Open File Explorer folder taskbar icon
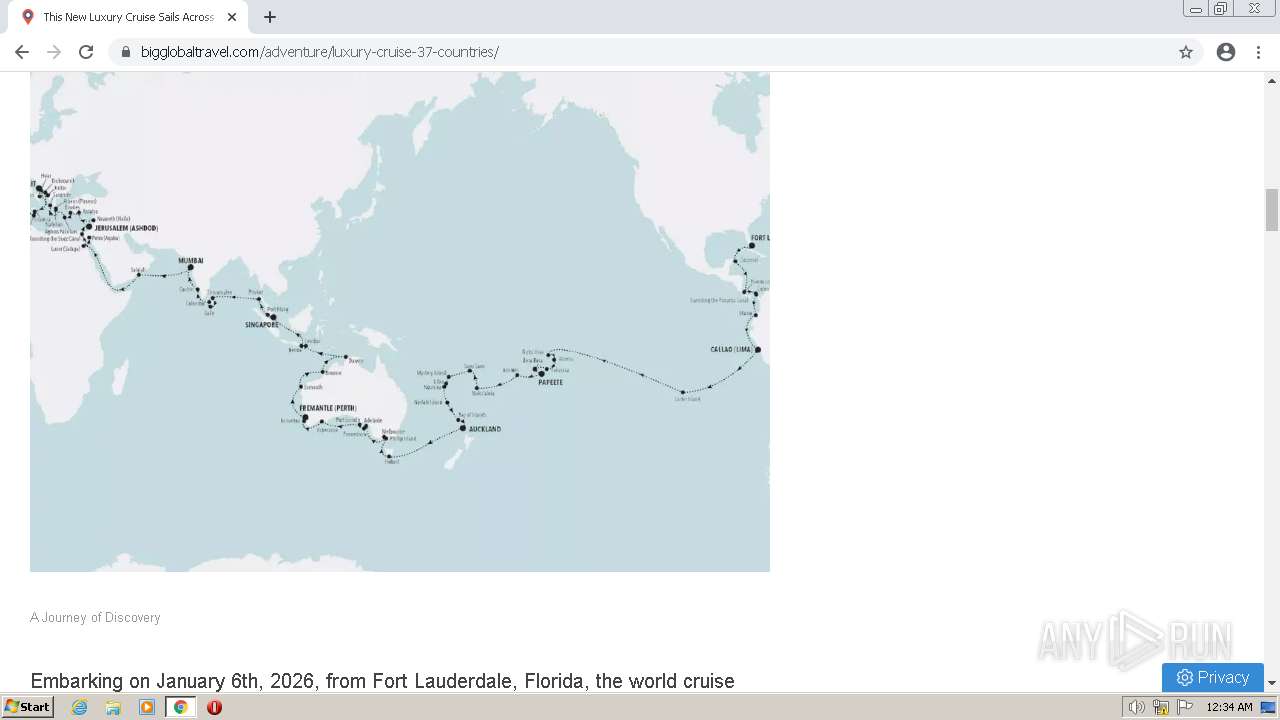Screen dimensions: 1280x720 113,707
